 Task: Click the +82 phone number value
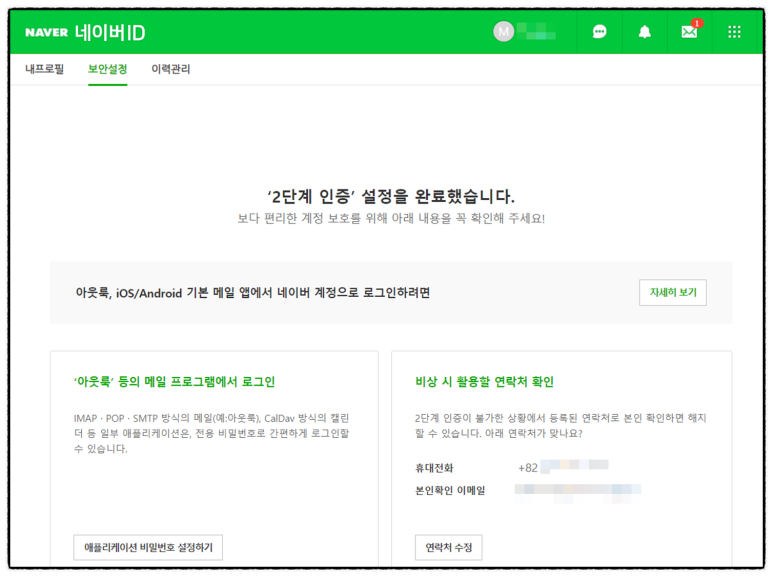(x=563, y=467)
